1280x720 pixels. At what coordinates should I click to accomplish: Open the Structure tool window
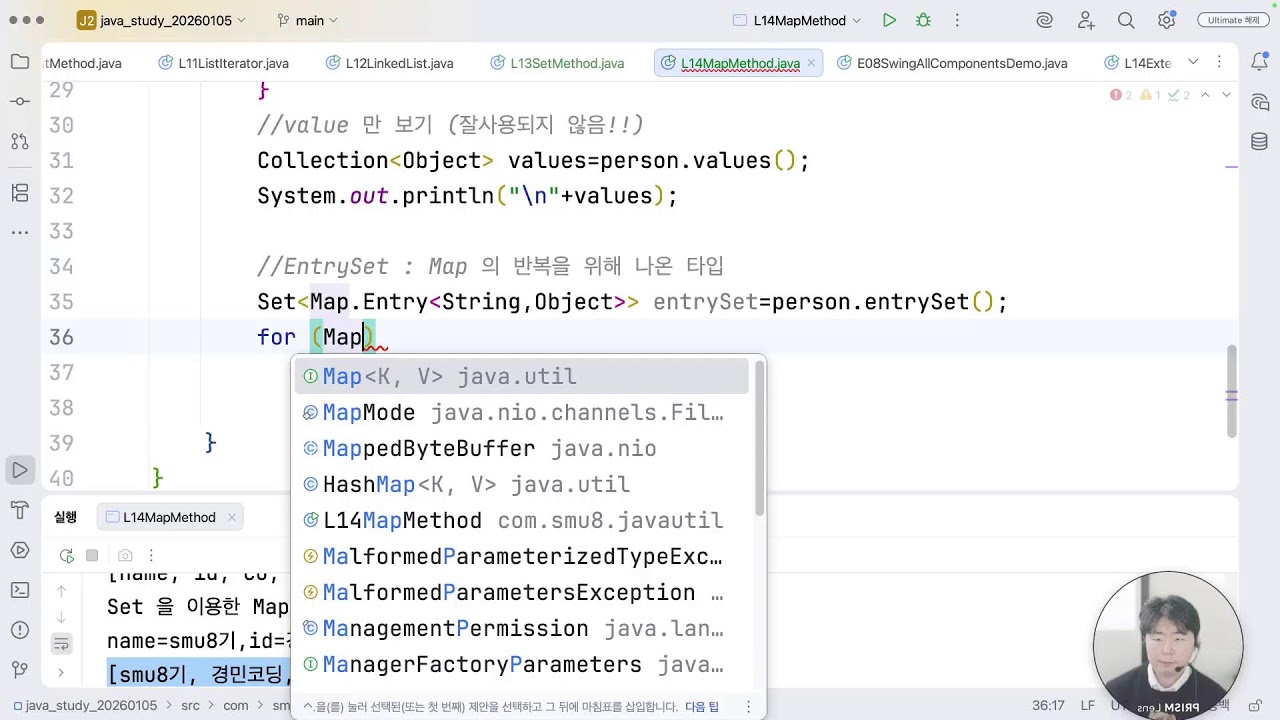click(x=20, y=192)
